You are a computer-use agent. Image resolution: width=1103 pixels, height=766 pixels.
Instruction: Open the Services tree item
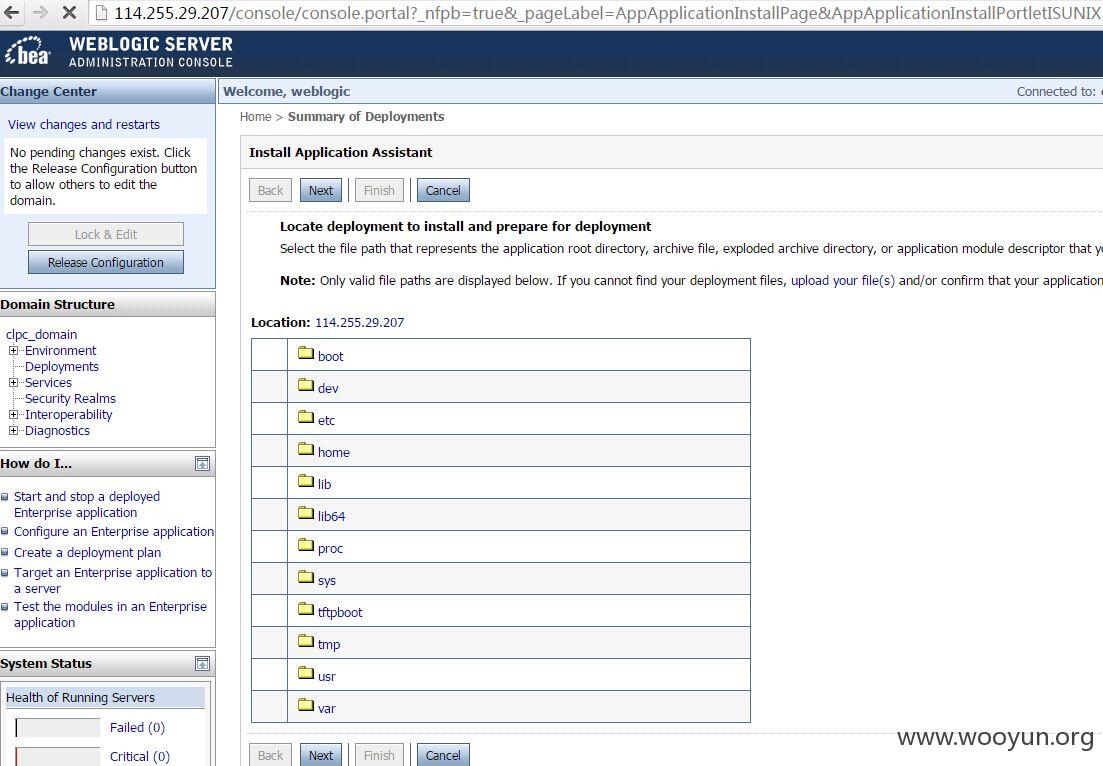coord(49,383)
